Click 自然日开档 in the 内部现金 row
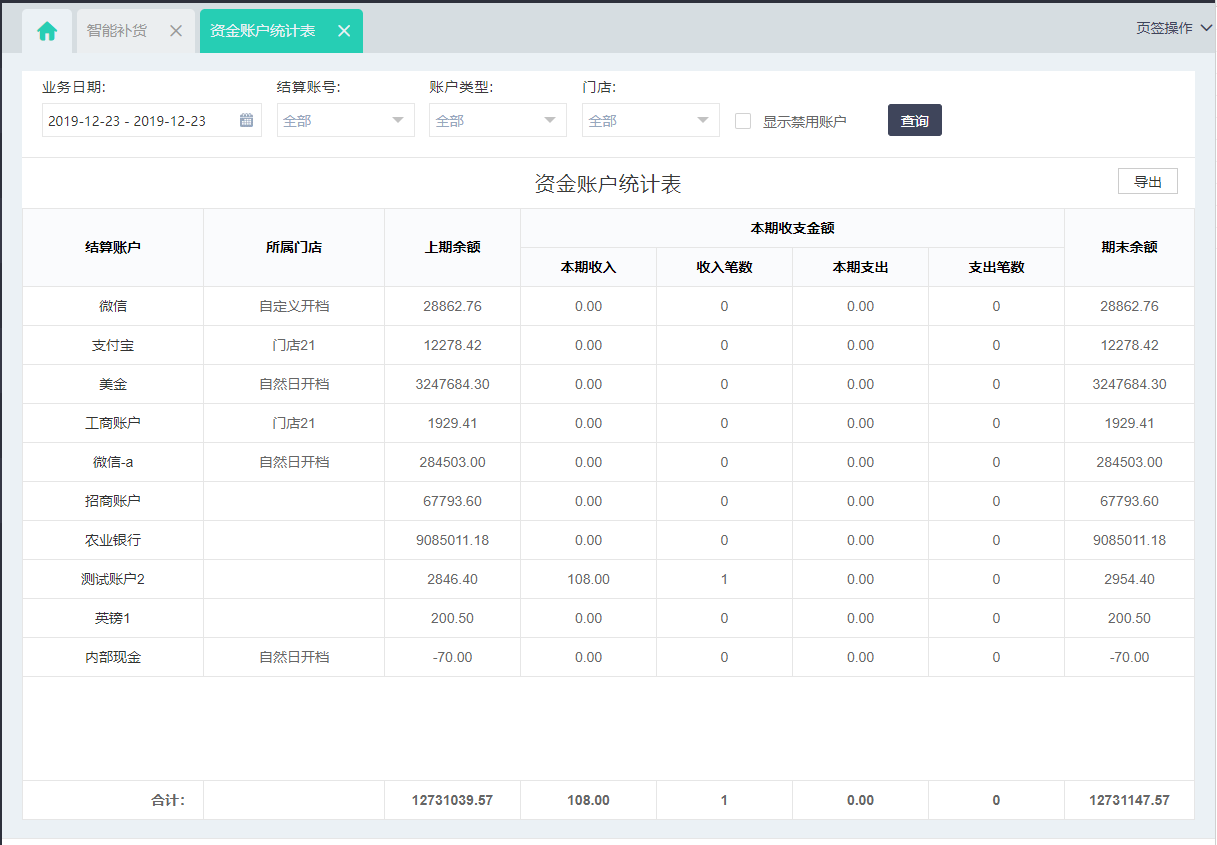 294,657
